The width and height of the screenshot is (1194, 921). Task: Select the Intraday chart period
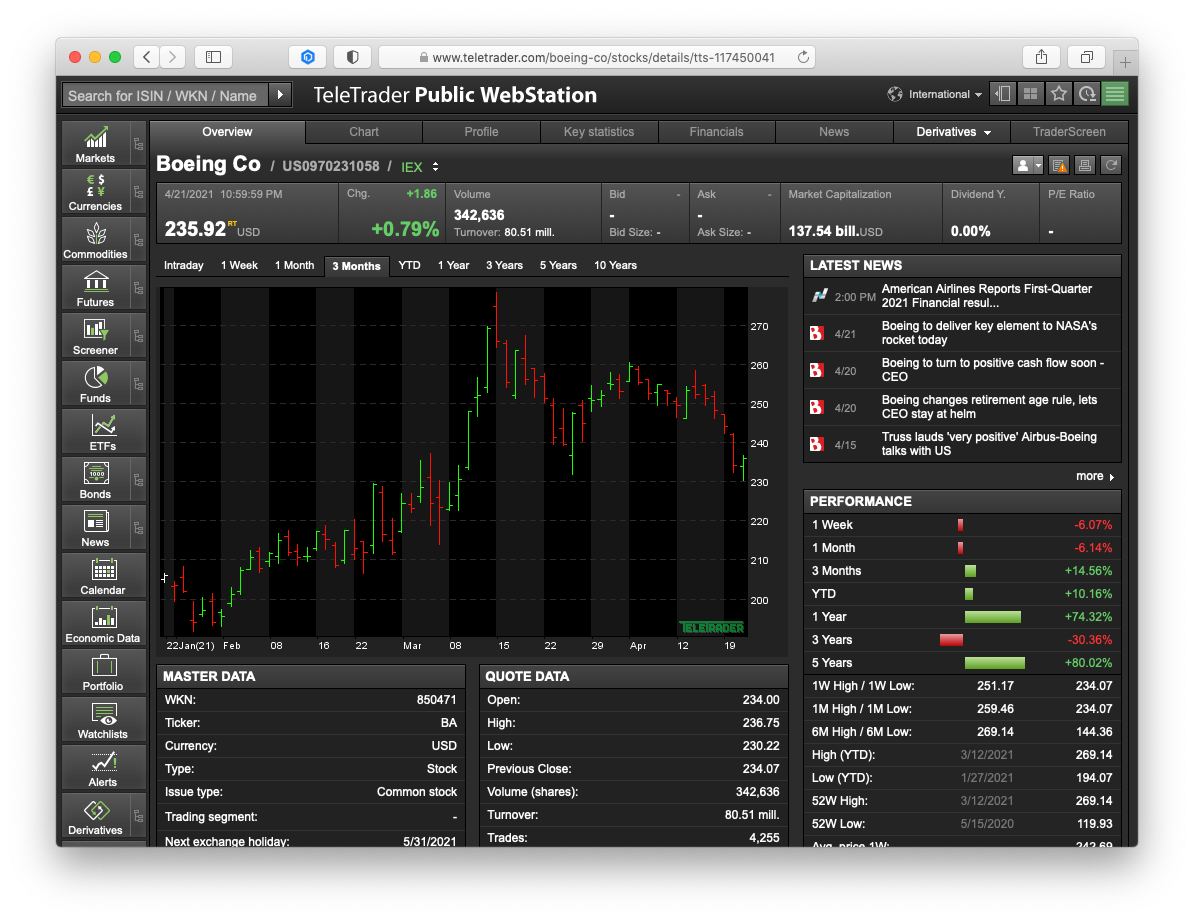coord(184,265)
